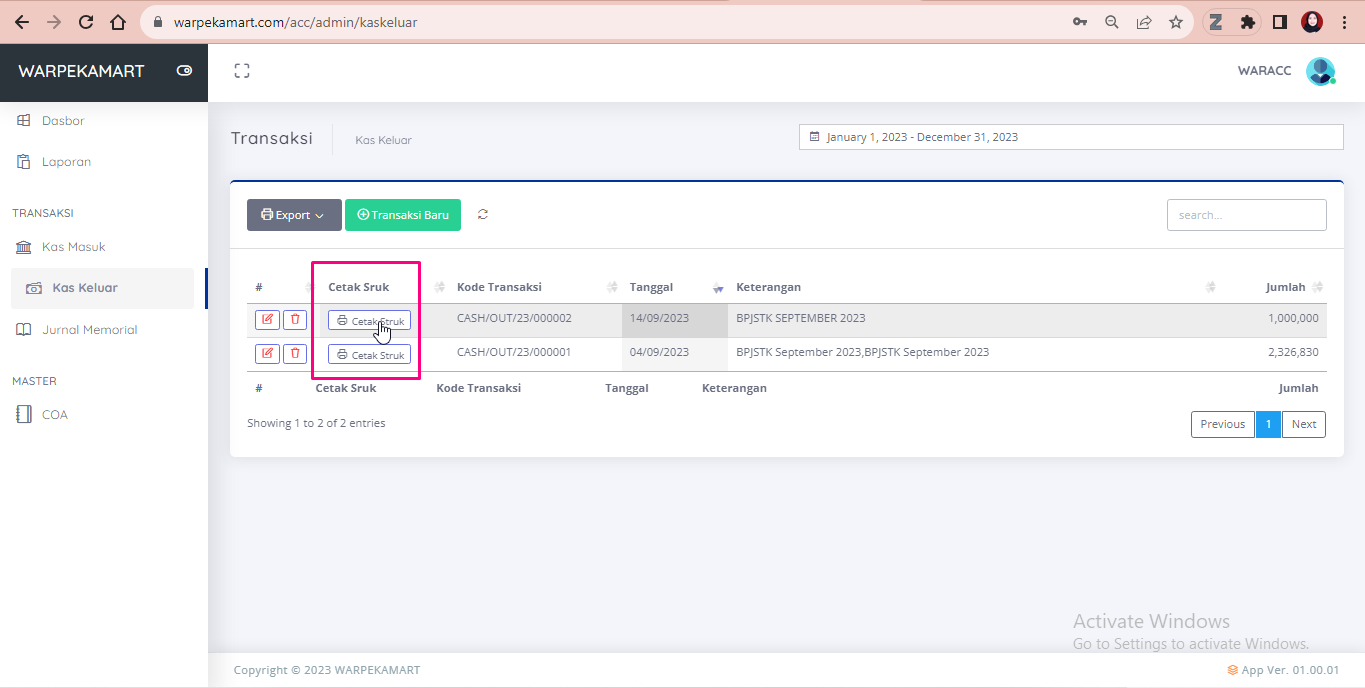Click the Transaksi page title
The image size is (1365, 688).
(x=271, y=138)
